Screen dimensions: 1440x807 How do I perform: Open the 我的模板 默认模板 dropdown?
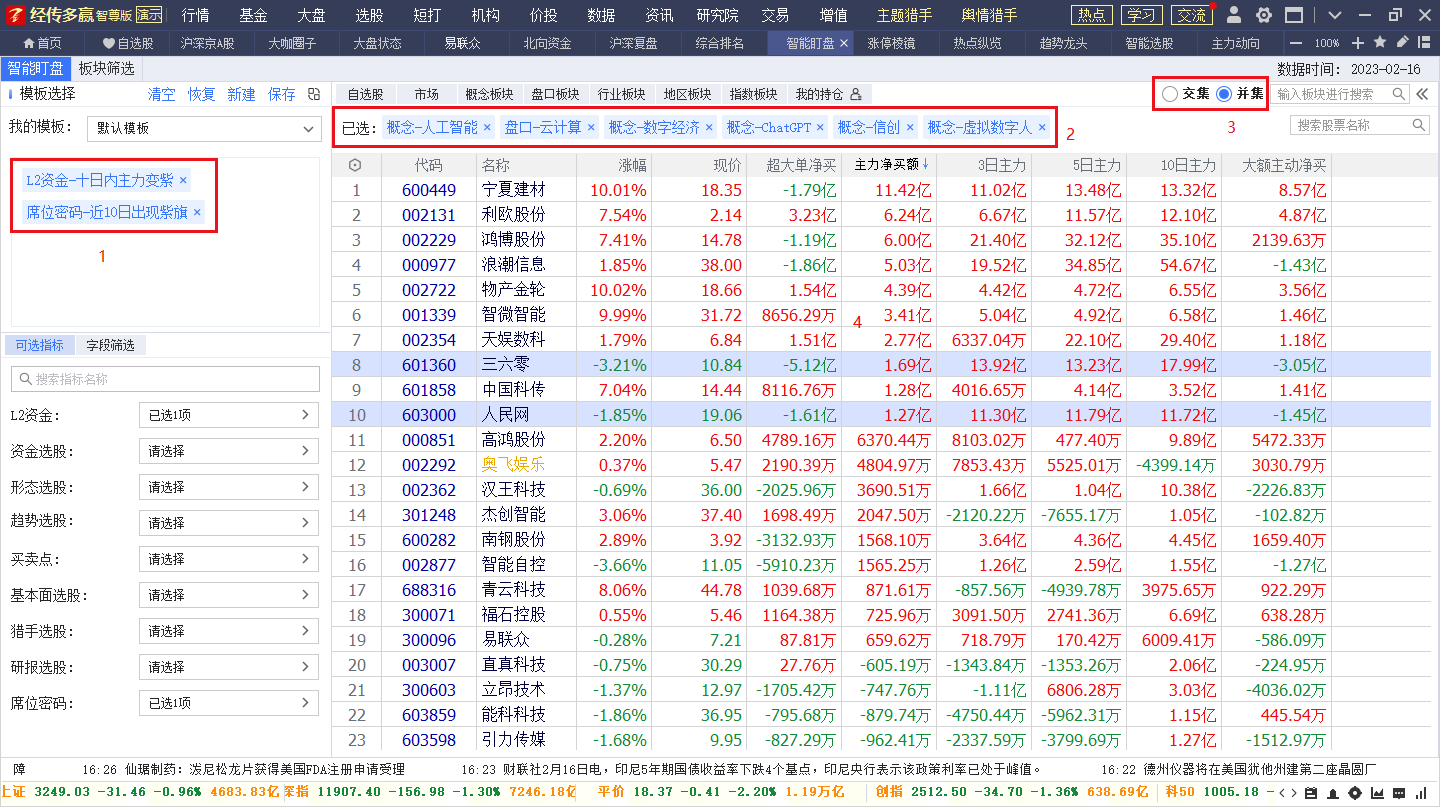(x=204, y=128)
